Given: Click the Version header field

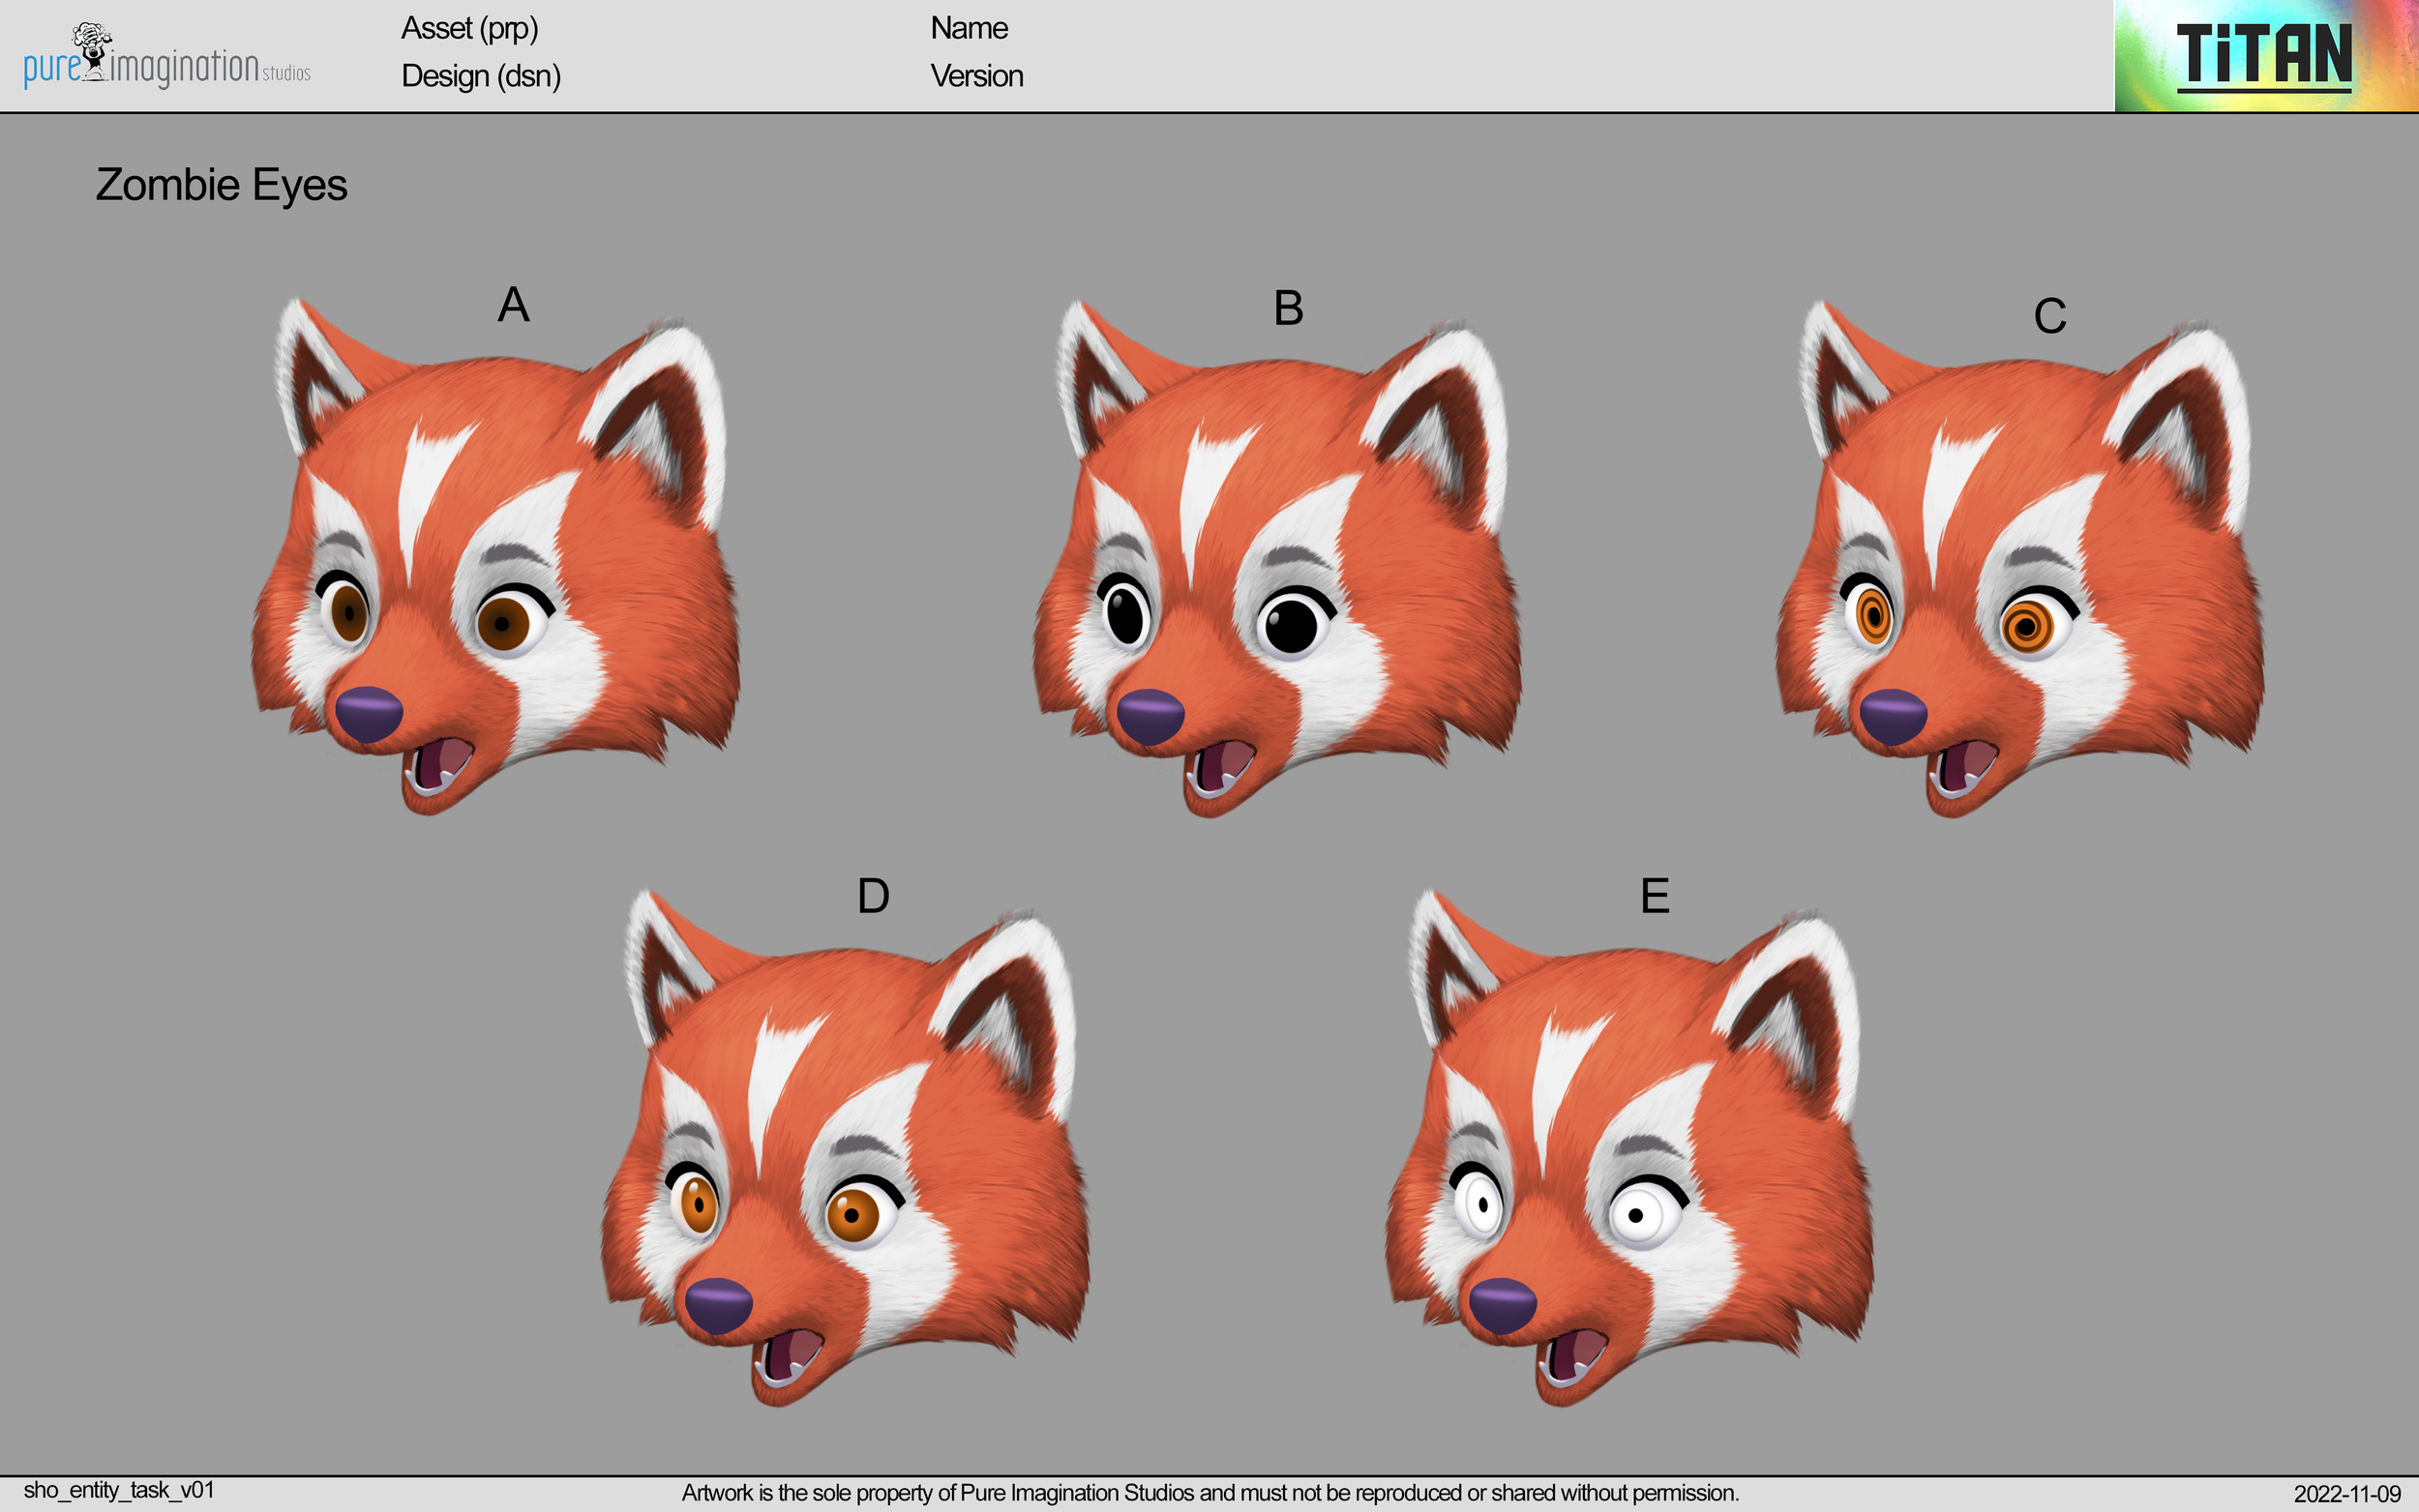Looking at the screenshot, I should click(977, 76).
